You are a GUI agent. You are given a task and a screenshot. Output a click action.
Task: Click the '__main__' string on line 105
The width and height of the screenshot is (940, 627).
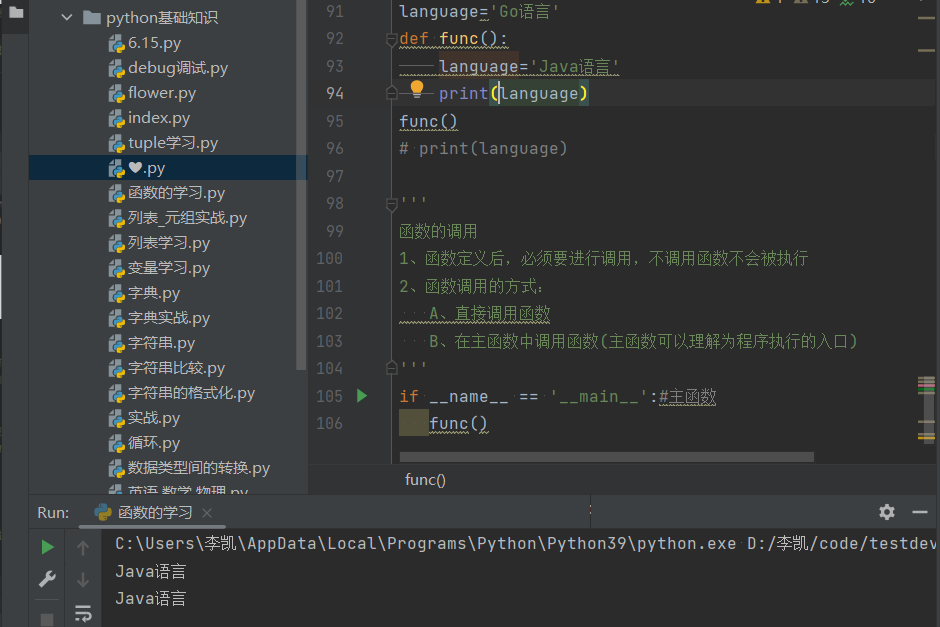point(599,396)
